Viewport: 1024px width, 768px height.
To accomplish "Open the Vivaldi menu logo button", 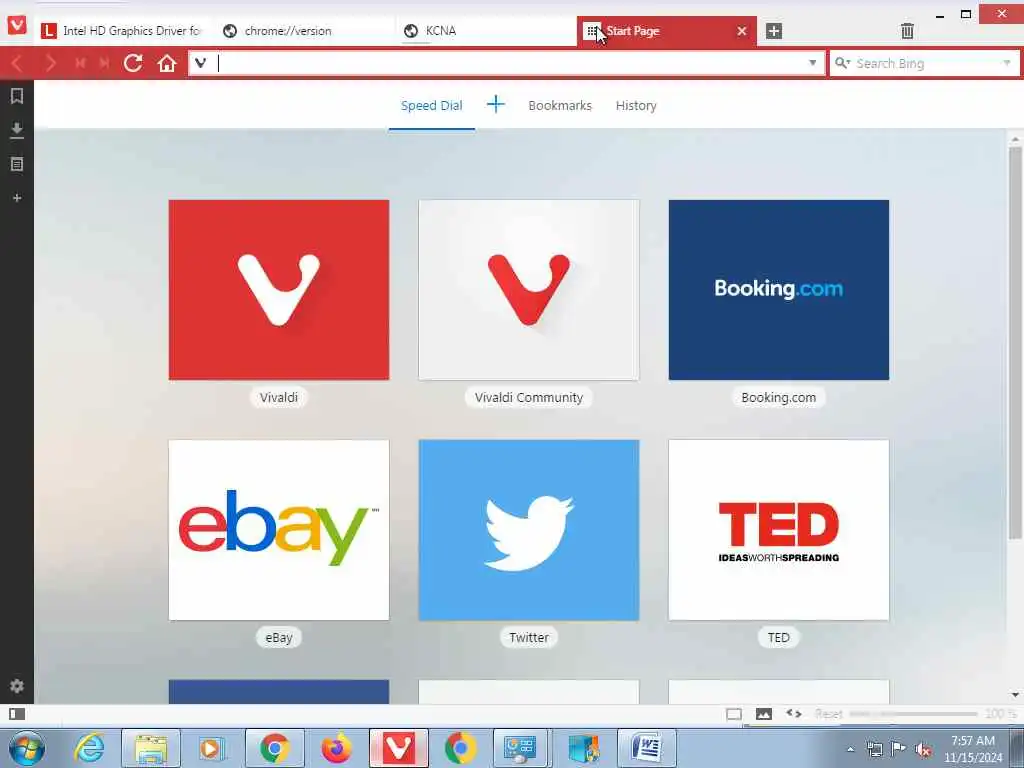I will (x=17, y=25).
